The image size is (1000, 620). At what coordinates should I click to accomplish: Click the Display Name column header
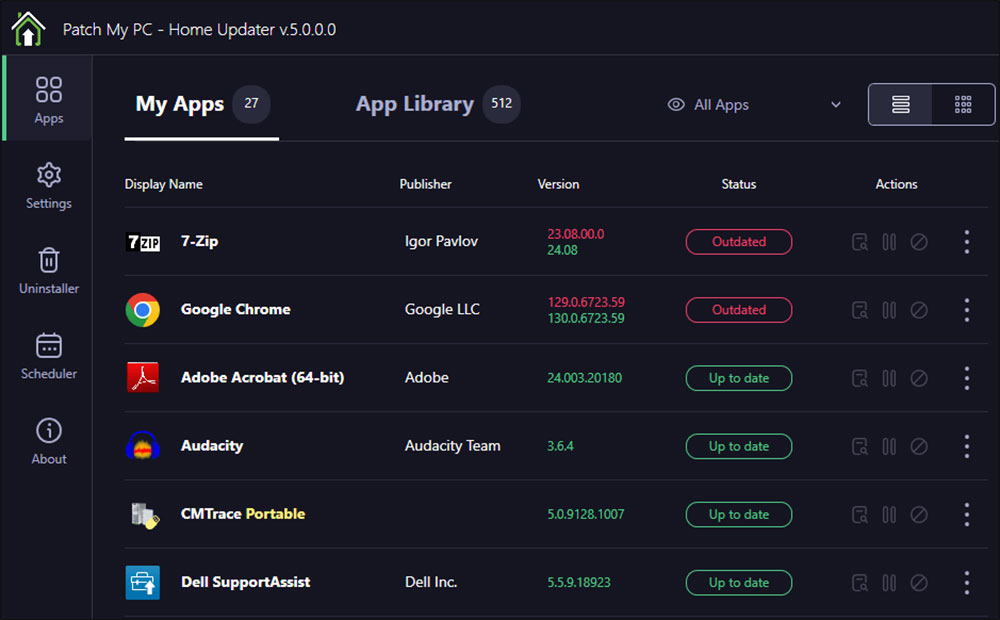(163, 184)
